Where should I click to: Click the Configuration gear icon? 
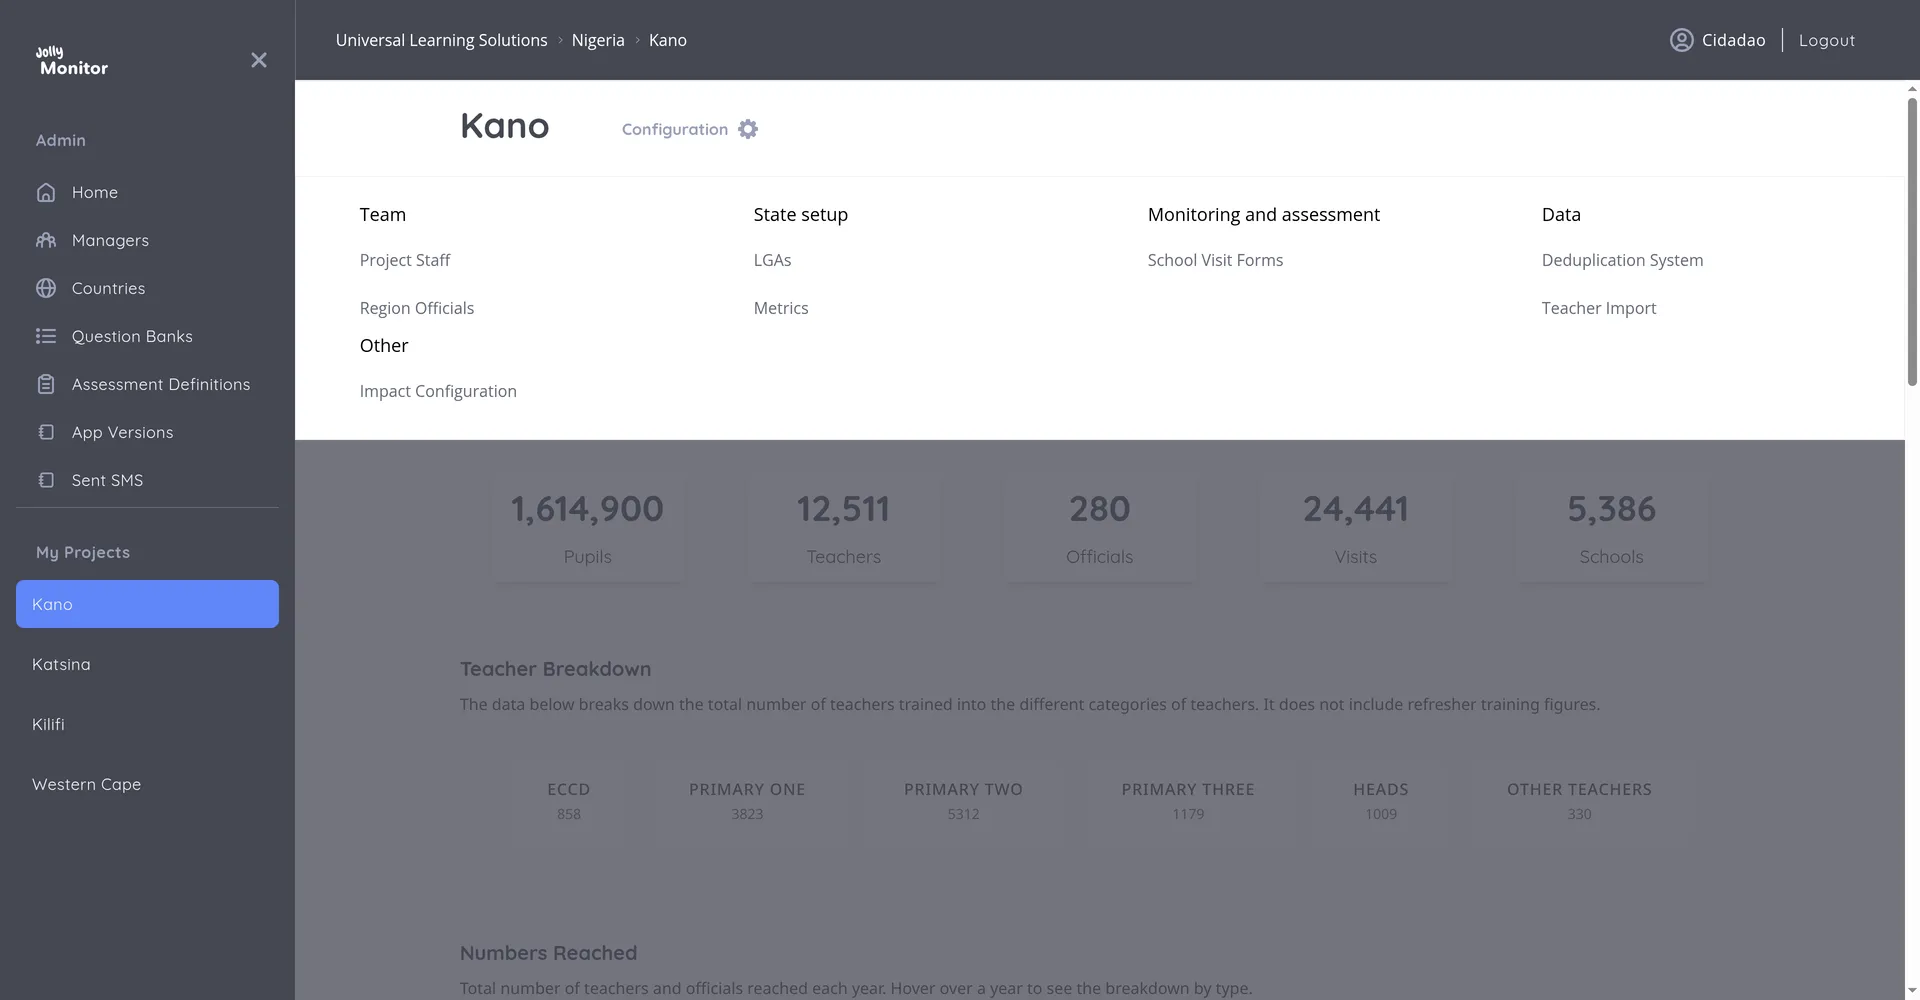coord(748,129)
